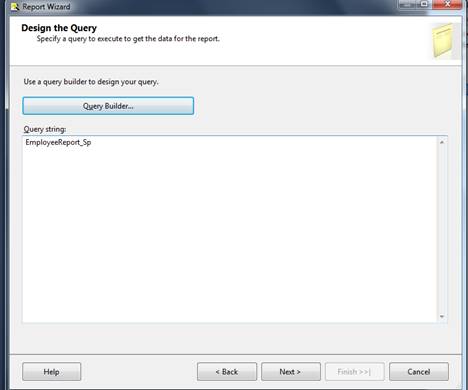The height and width of the screenshot is (390, 468).
Task: Click the Report Wizard title bar icon
Action: coord(15,6)
